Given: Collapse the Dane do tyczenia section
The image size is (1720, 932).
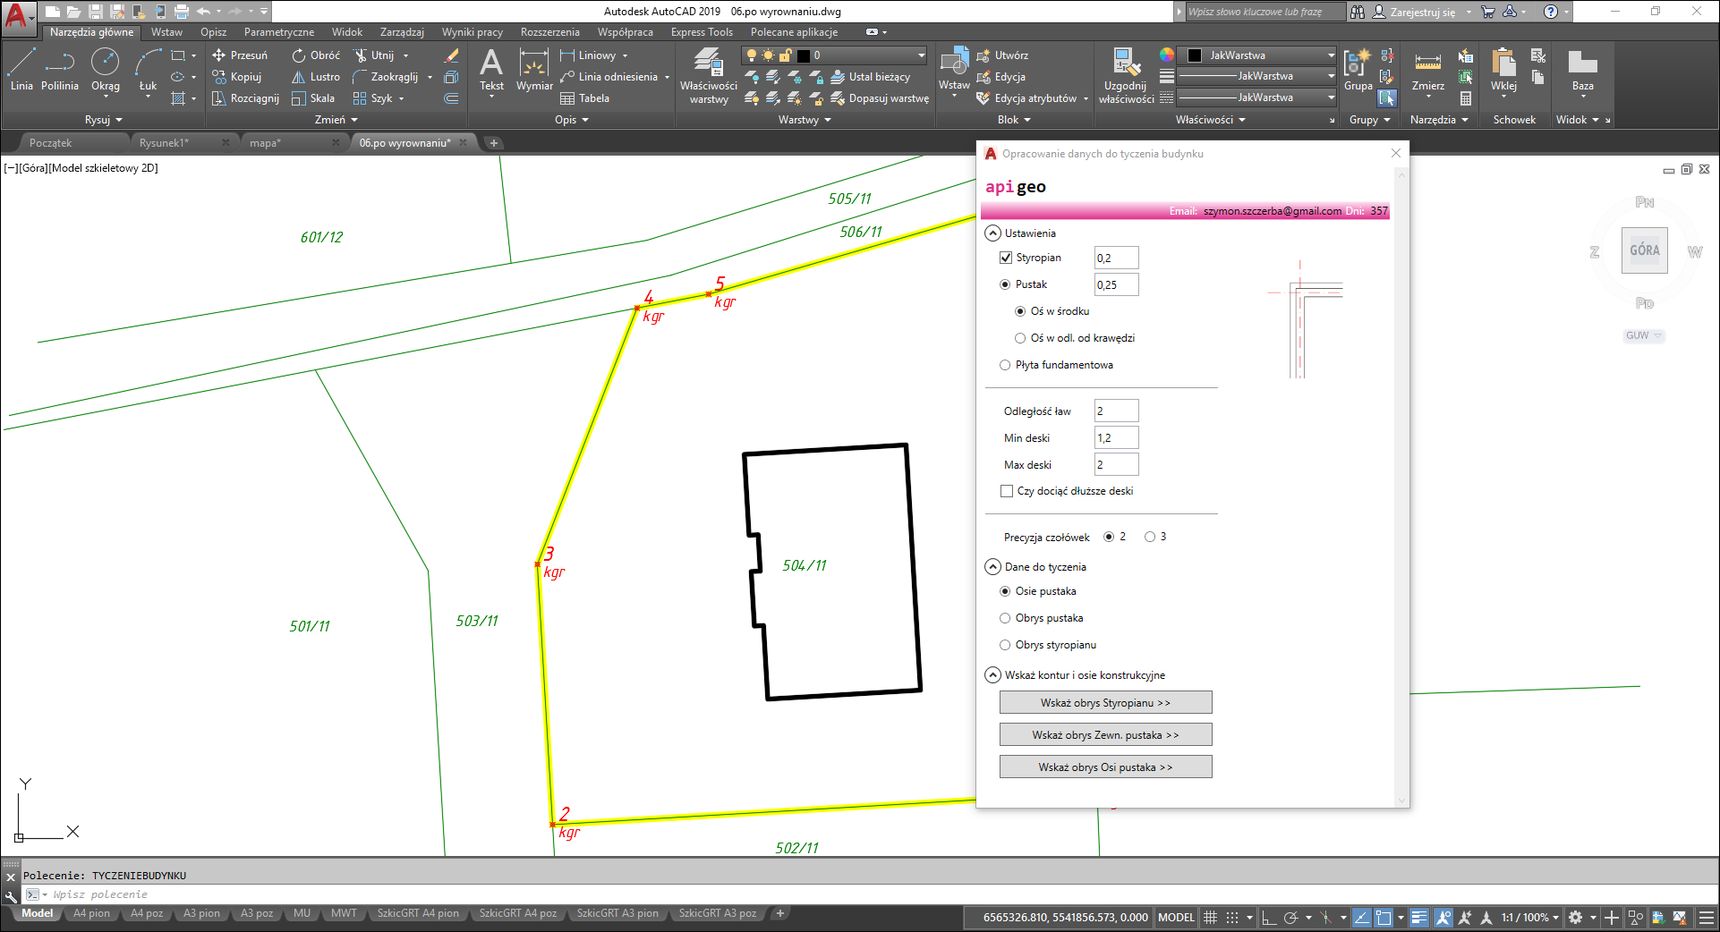Looking at the screenshot, I should point(992,567).
